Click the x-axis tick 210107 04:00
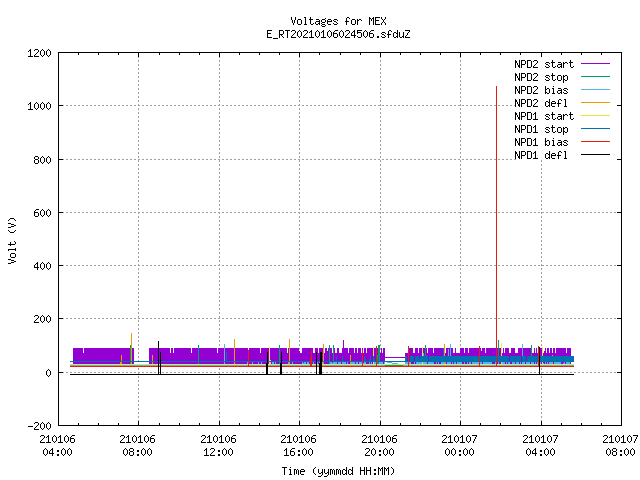The height and width of the screenshot is (480, 640). pos(540,445)
